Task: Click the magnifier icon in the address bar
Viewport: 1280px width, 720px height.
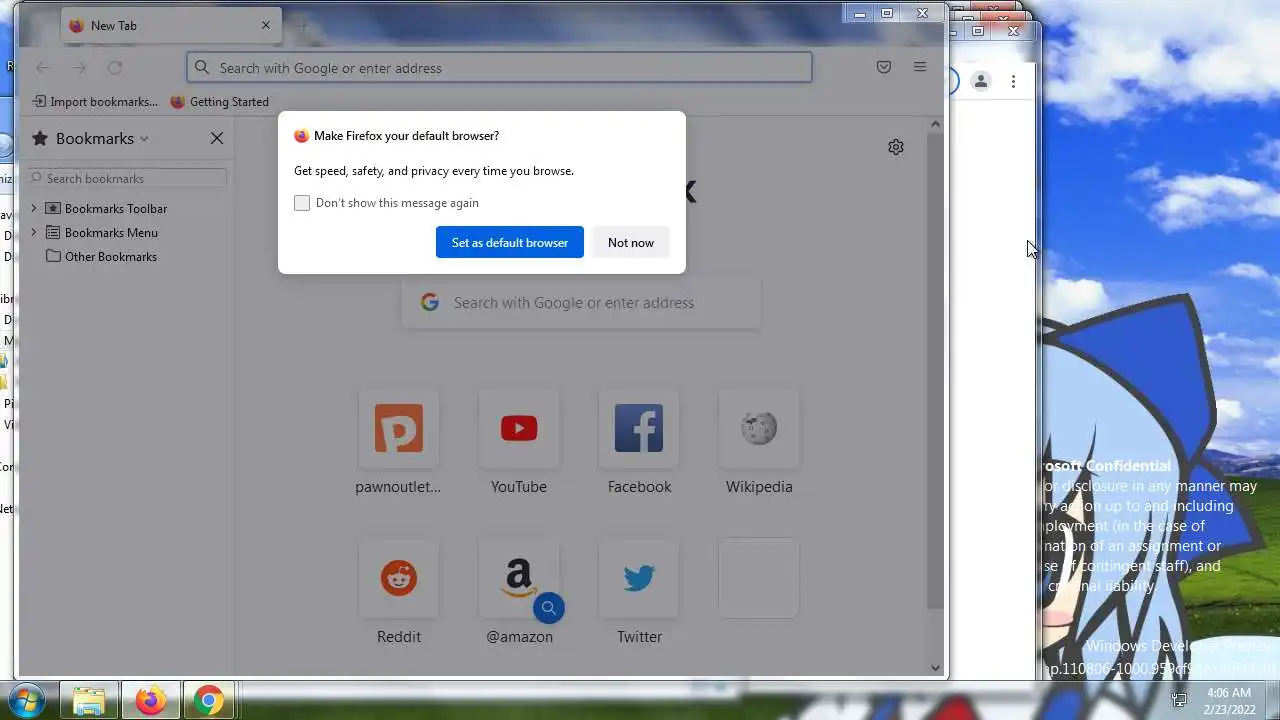Action: (x=202, y=68)
